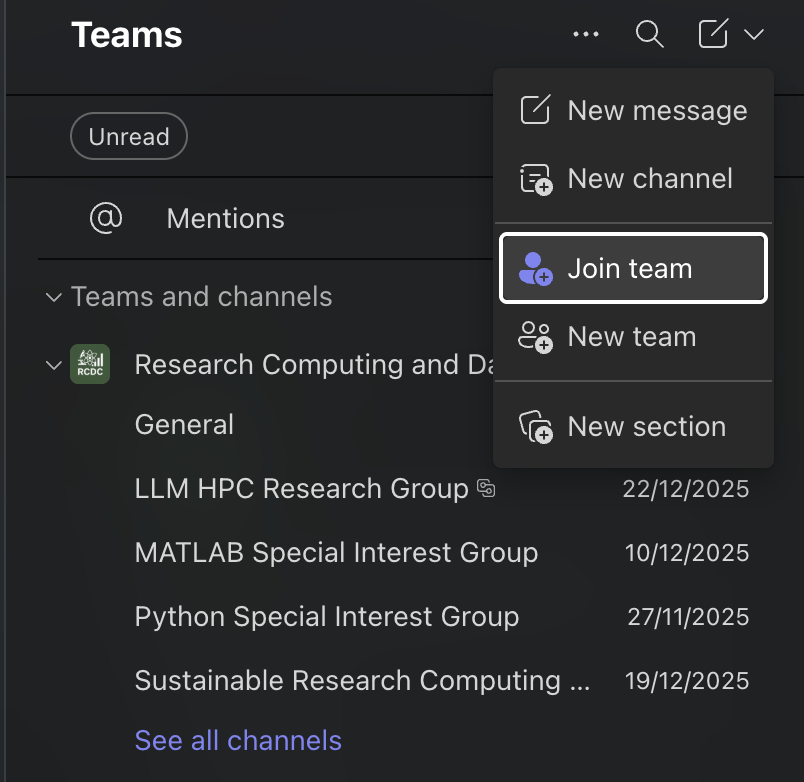Choose New channel menu entry
The width and height of the screenshot is (804, 782).
click(633, 179)
